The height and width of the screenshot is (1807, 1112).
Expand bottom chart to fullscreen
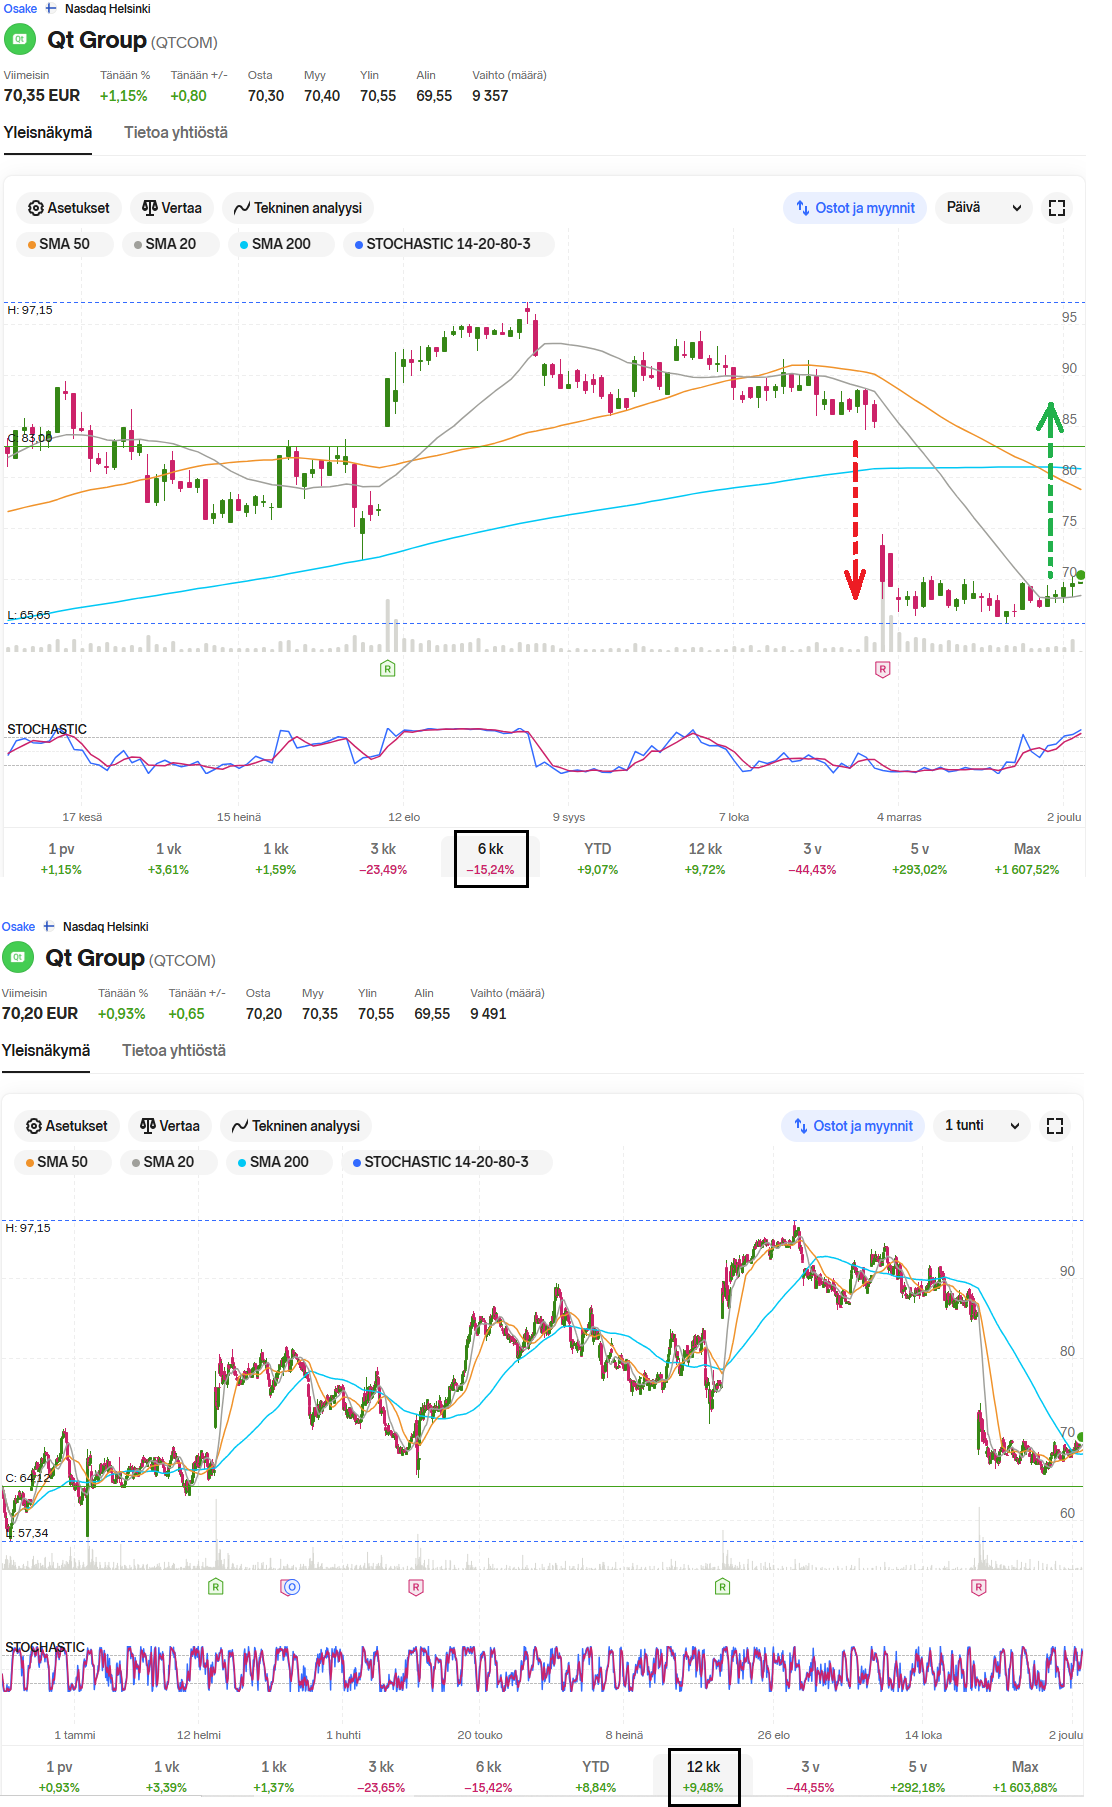coord(1055,1126)
